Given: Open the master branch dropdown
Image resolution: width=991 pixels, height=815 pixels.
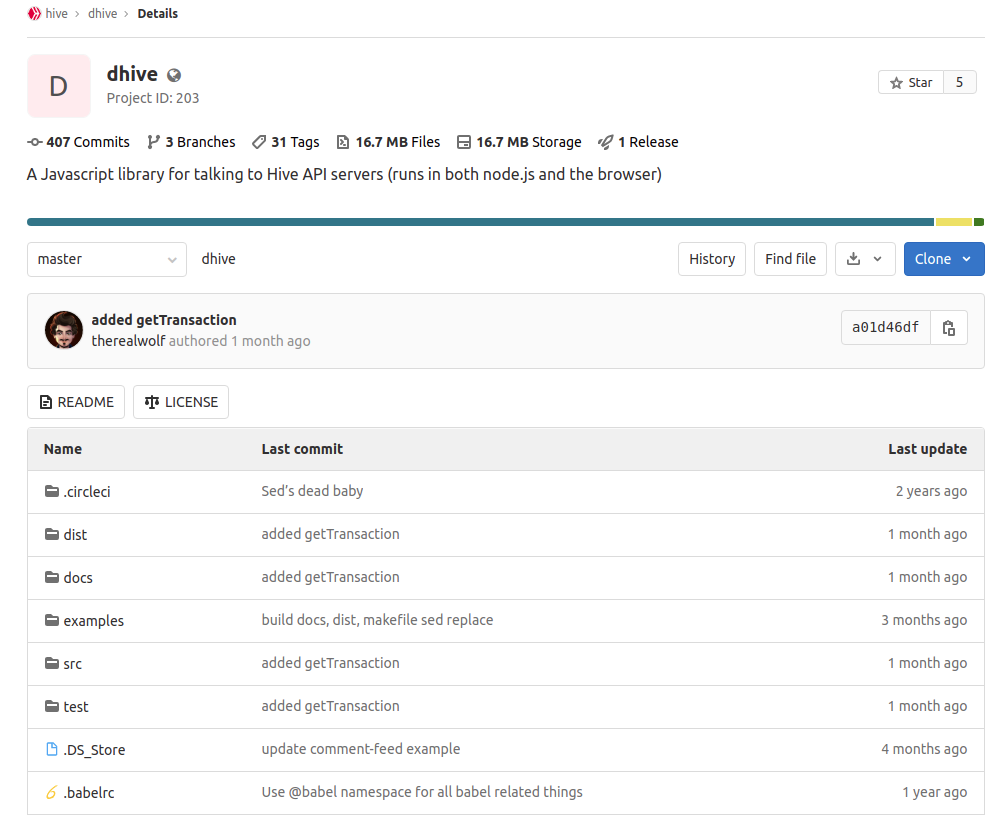Looking at the screenshot, I should click(107, 259).
